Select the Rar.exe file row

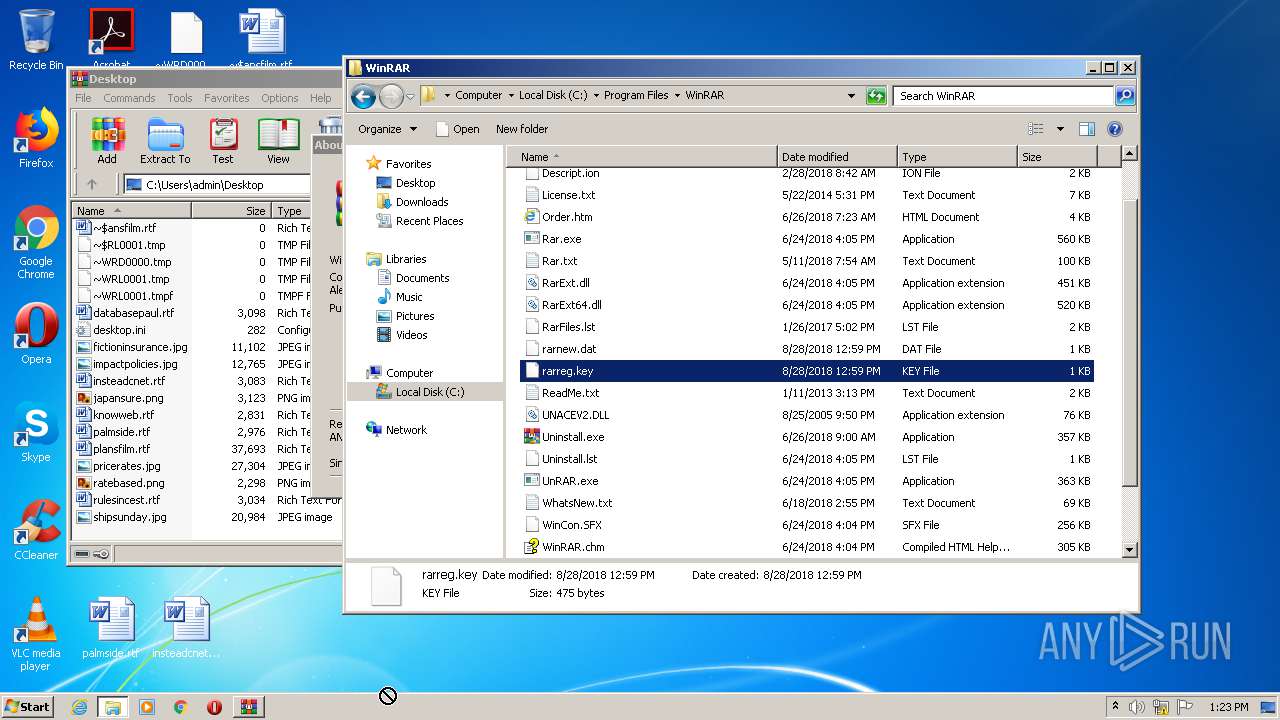808,239
